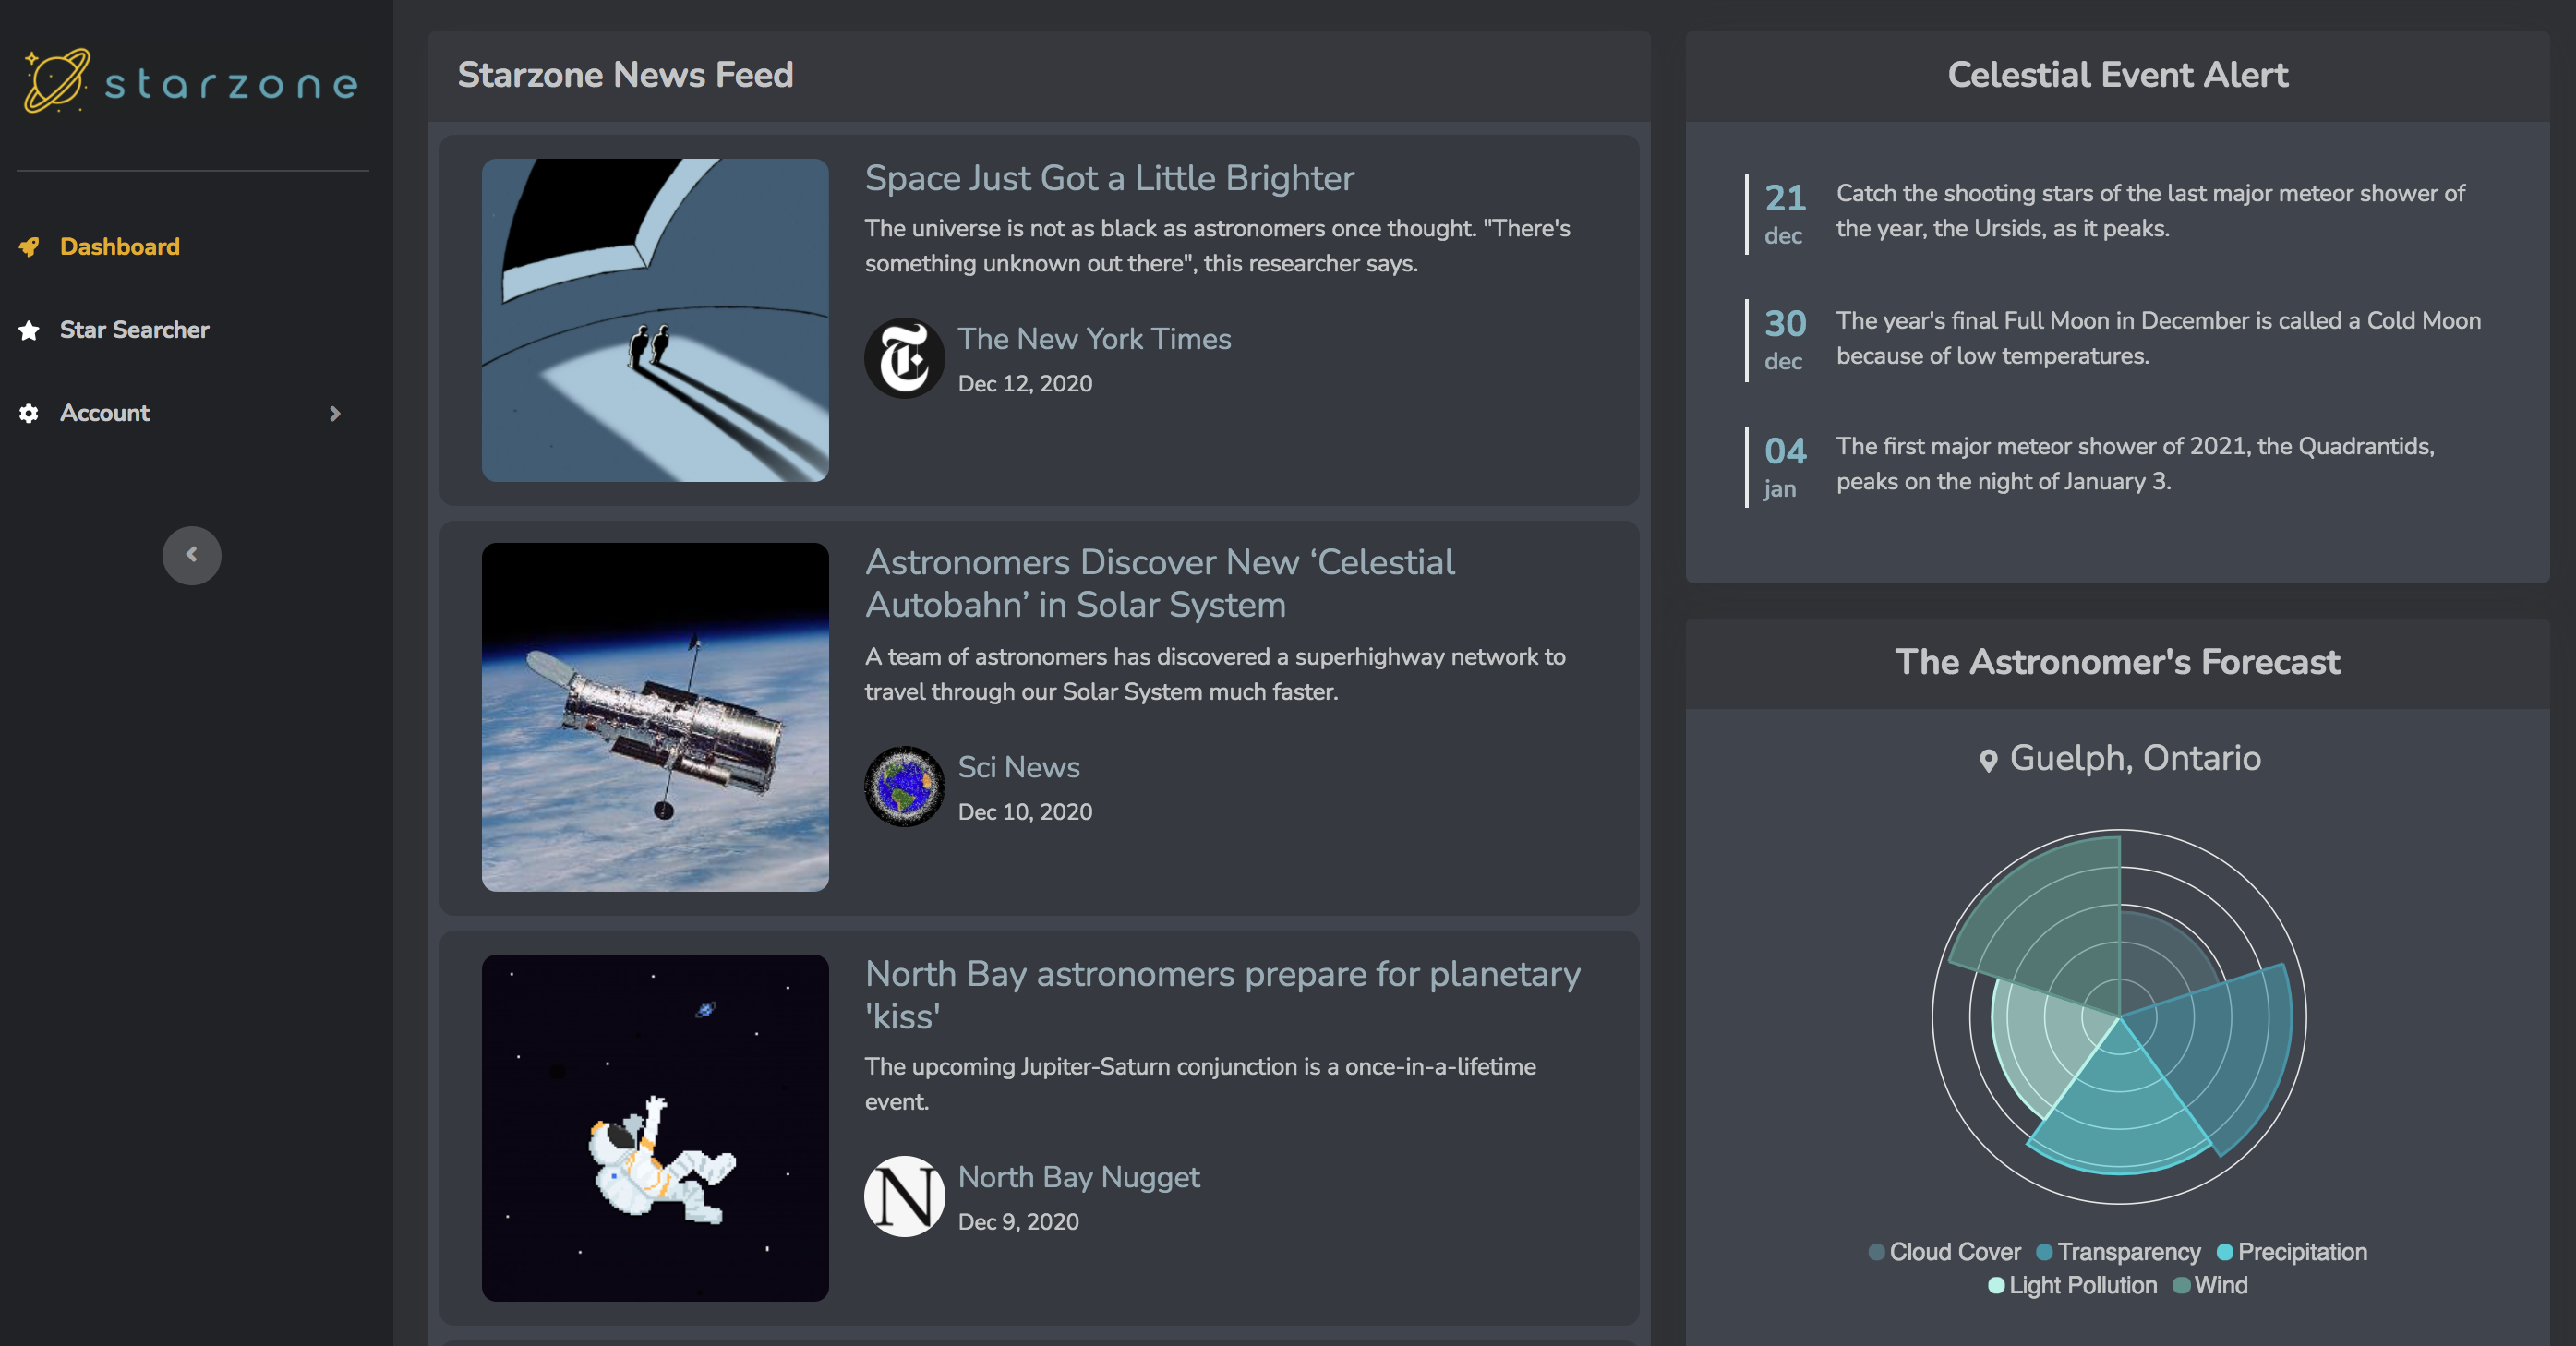Go to the Dashboard menu item
Viewport: 2576px width, 1346px height.
tap(119, 247)
